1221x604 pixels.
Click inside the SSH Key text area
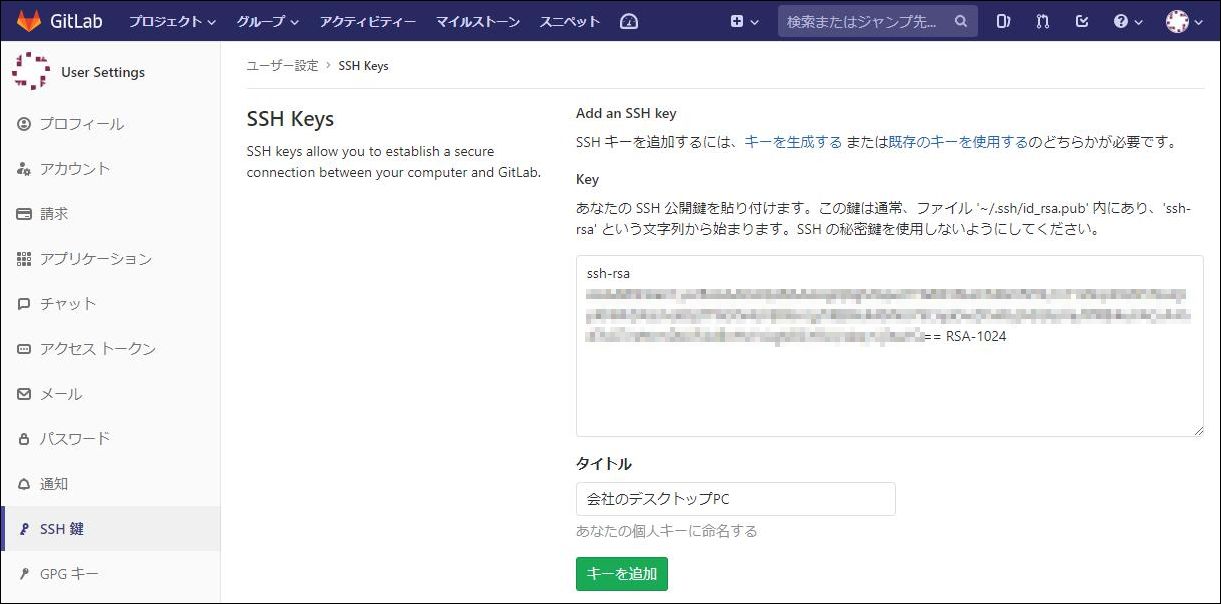[x=889, y=390]
